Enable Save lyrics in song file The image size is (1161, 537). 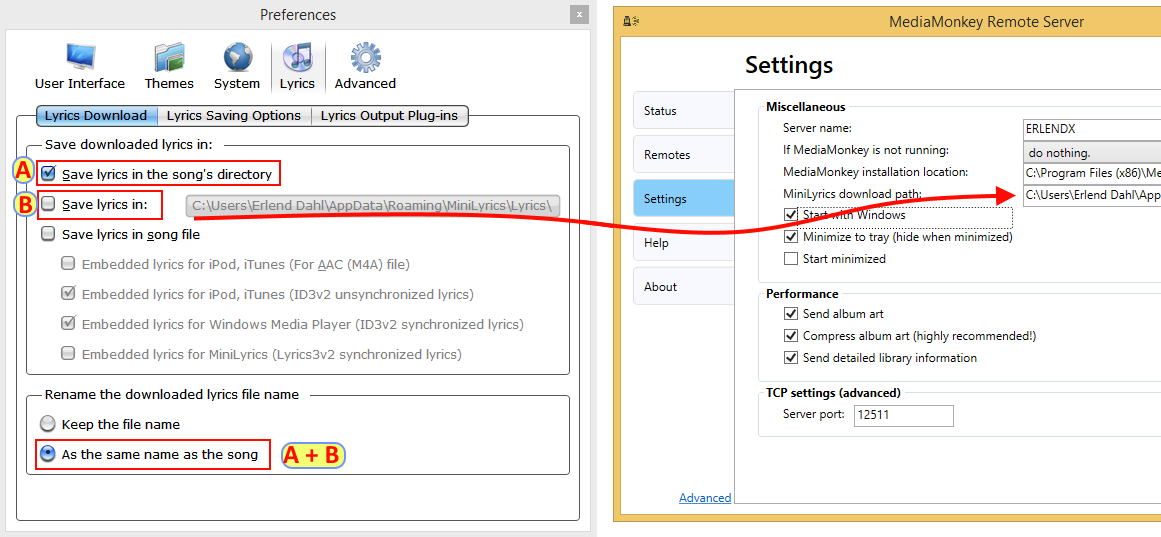(48, 234)
